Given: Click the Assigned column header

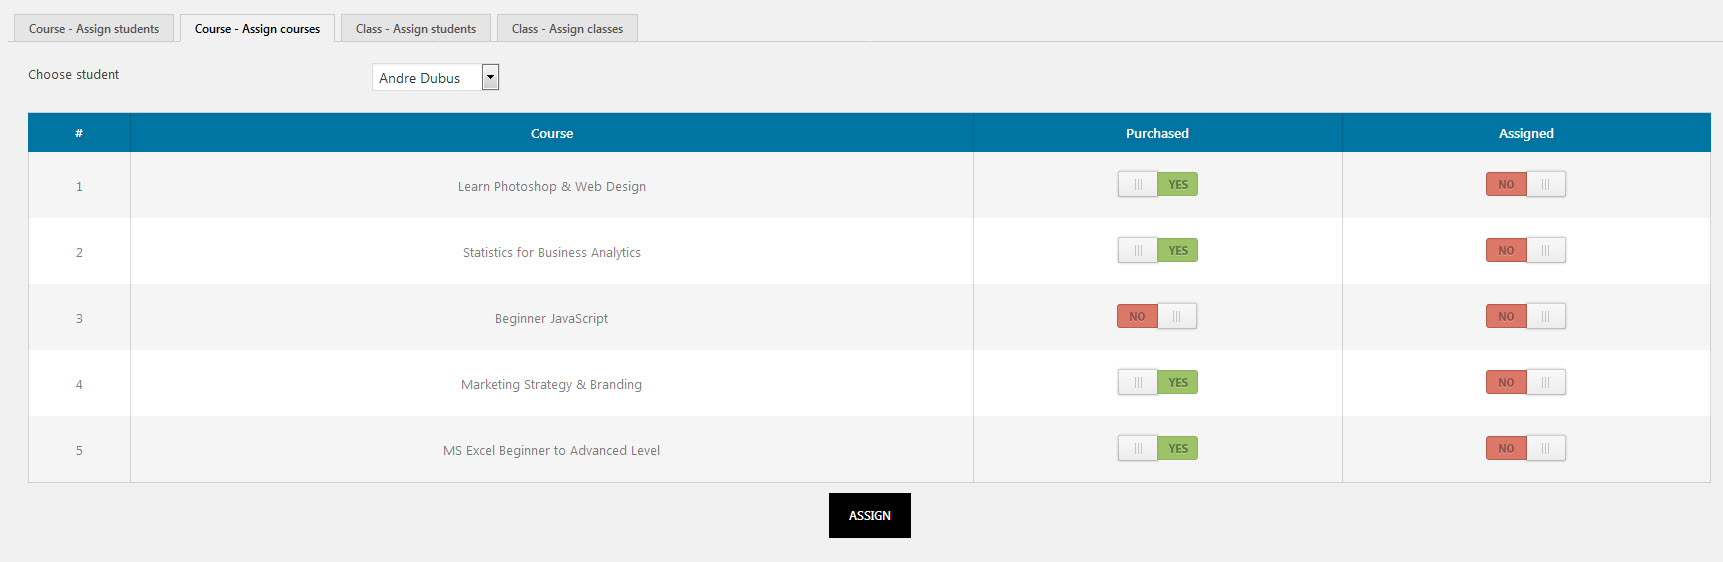Looking at the screenshot, I should [x=1525, y=133].
